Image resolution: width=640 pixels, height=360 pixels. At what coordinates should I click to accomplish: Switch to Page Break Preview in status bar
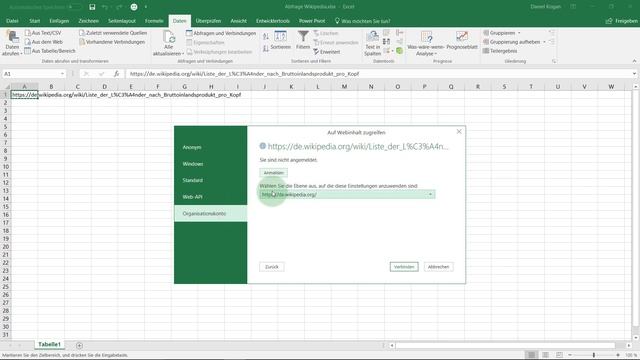coord(559,355)
